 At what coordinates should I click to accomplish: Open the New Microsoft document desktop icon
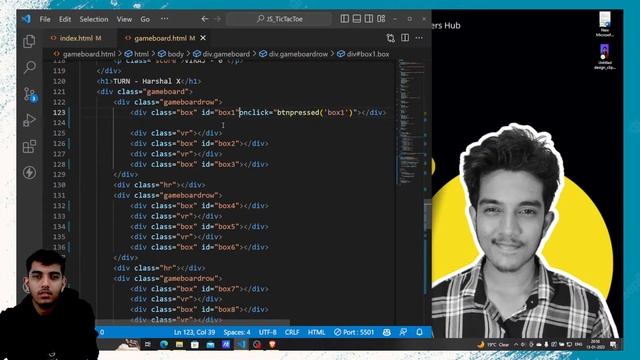point(605,24)
